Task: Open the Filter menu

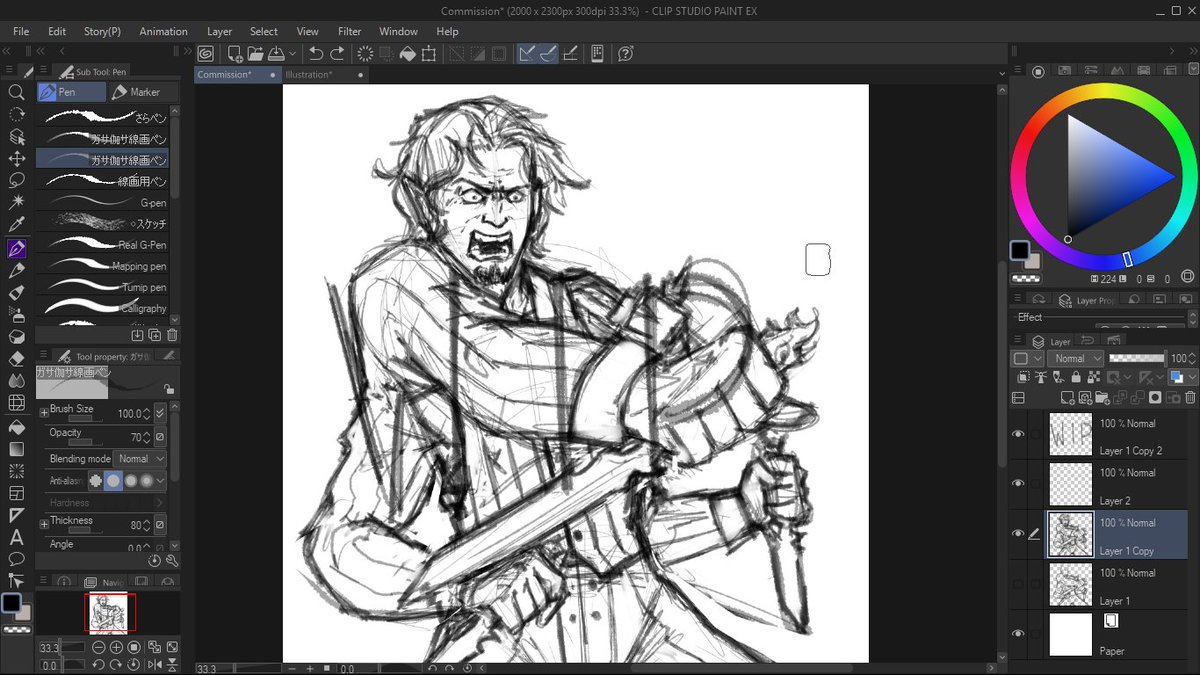Action: click(350, 32)
